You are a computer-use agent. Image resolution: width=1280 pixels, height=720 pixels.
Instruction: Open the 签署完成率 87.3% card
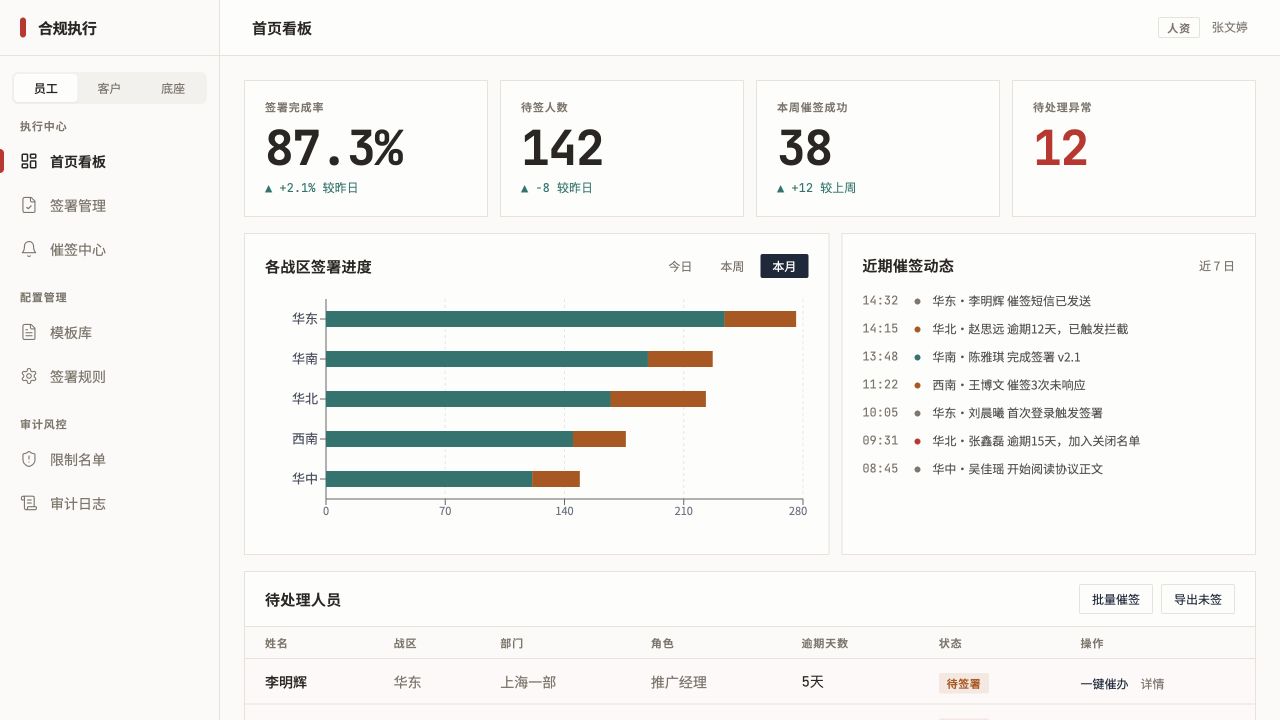click(x=366, y=148)
